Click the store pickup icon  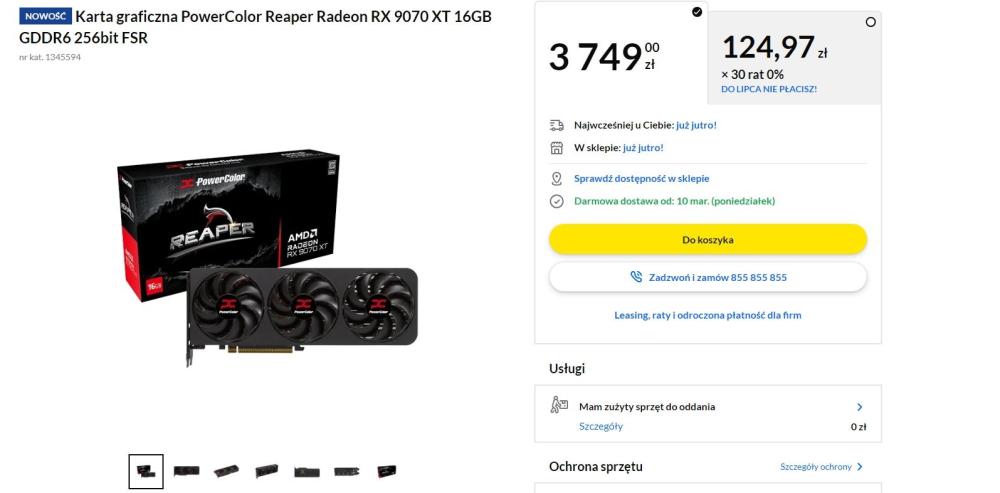[x=557, y=148]
